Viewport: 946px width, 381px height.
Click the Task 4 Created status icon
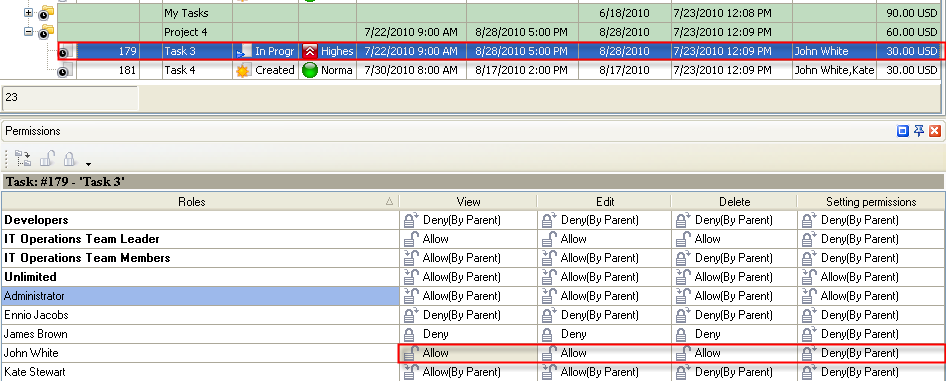pyautogui.click(x=243, y=71)
